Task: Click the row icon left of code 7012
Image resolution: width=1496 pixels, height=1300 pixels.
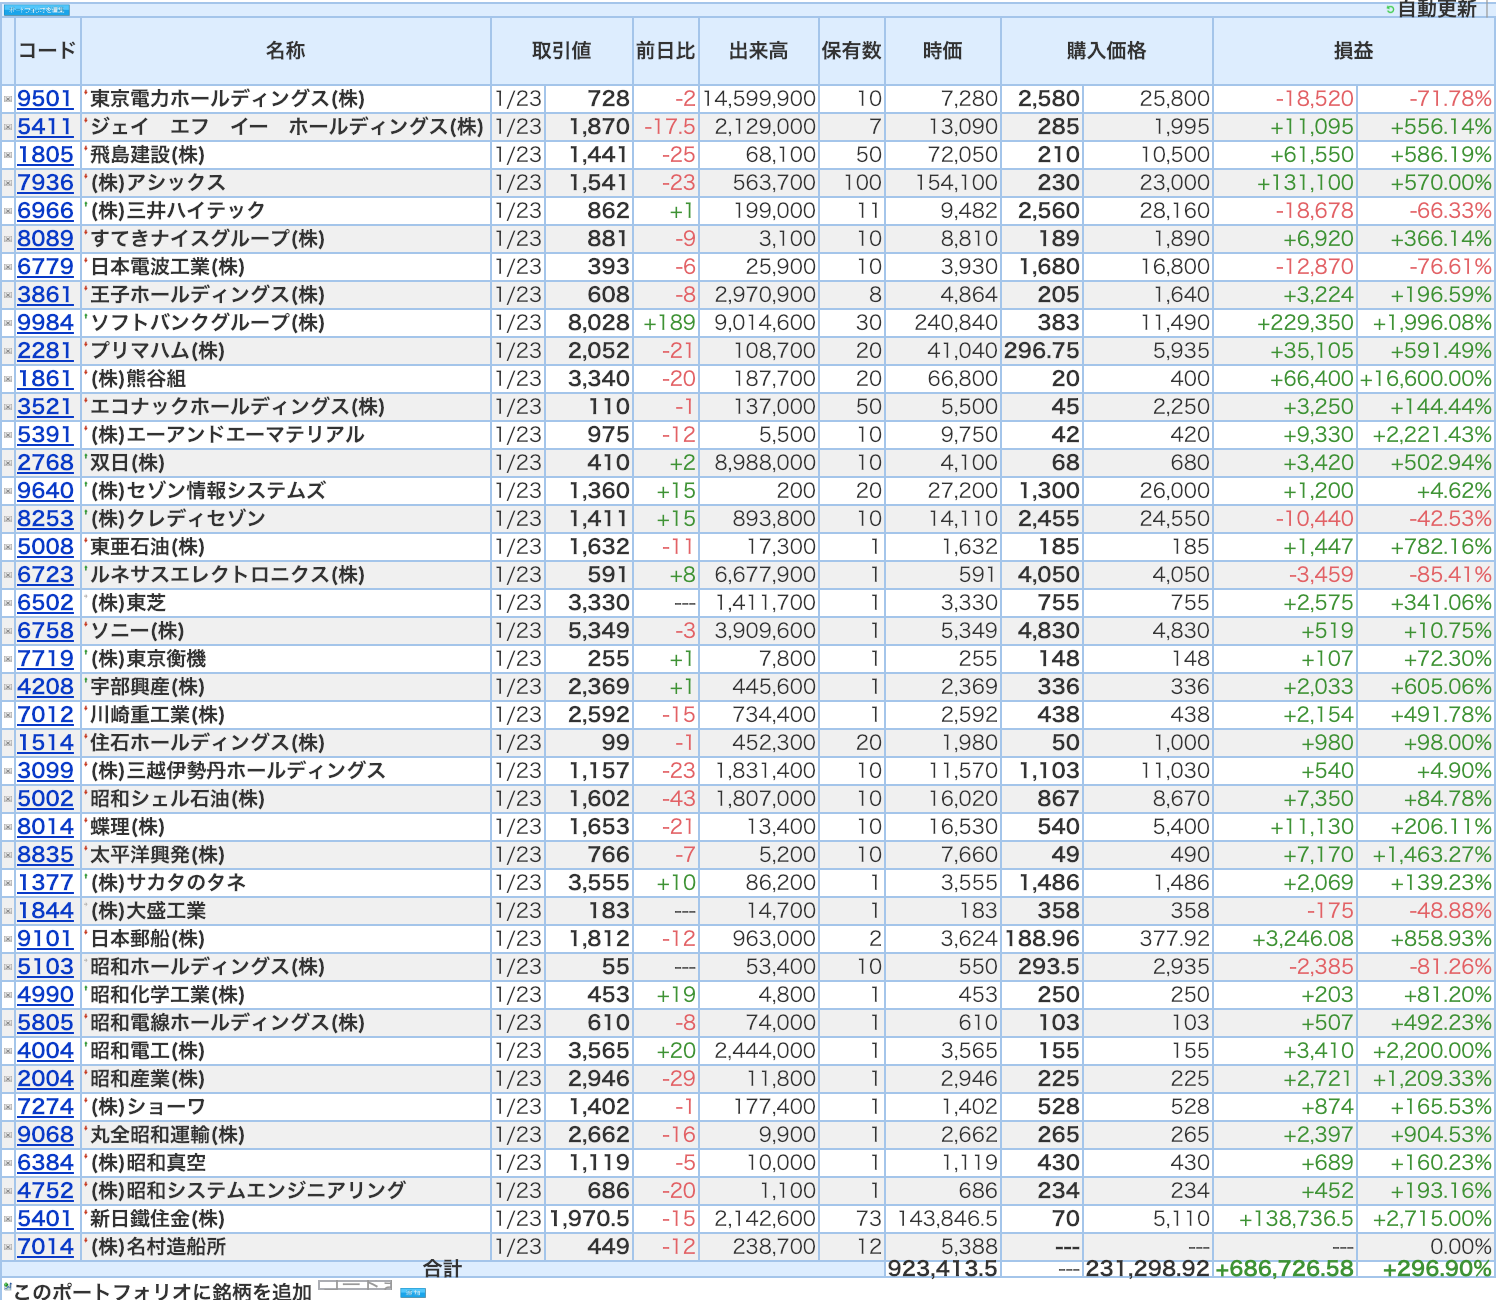Action: click(8, 715)
